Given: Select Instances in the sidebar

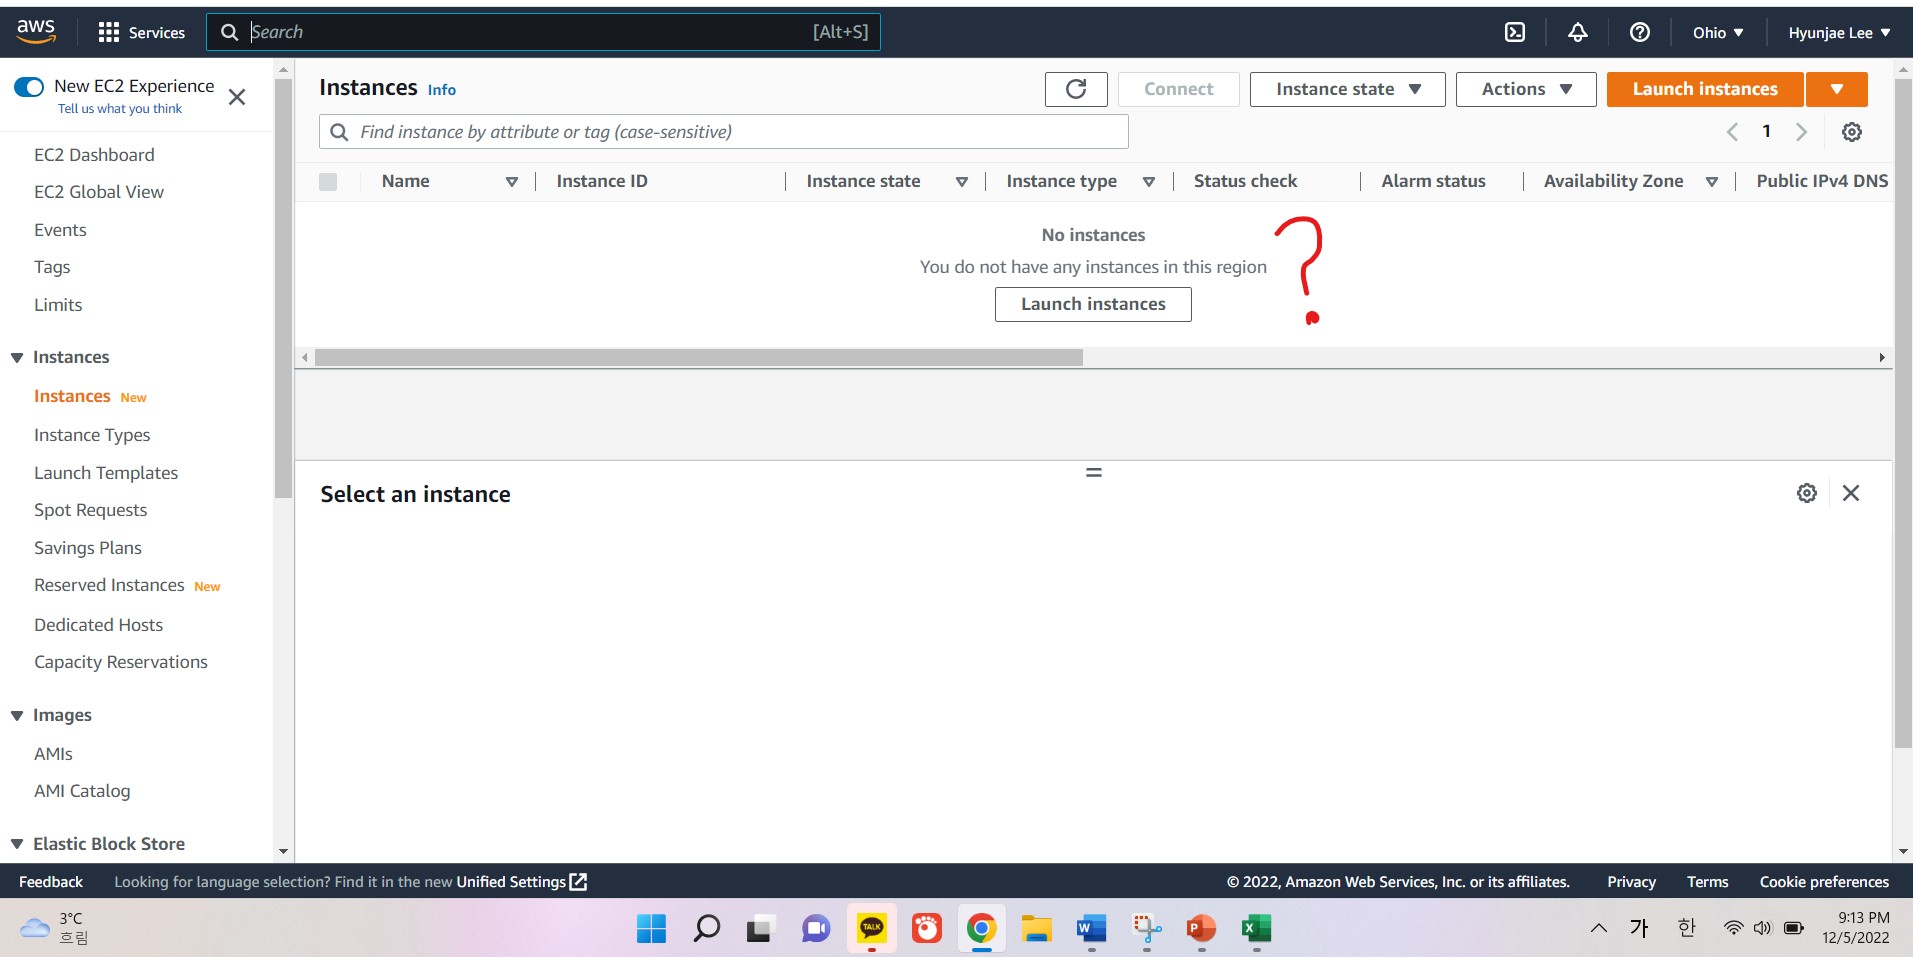Looking at the screenshot, I should 72,396.
